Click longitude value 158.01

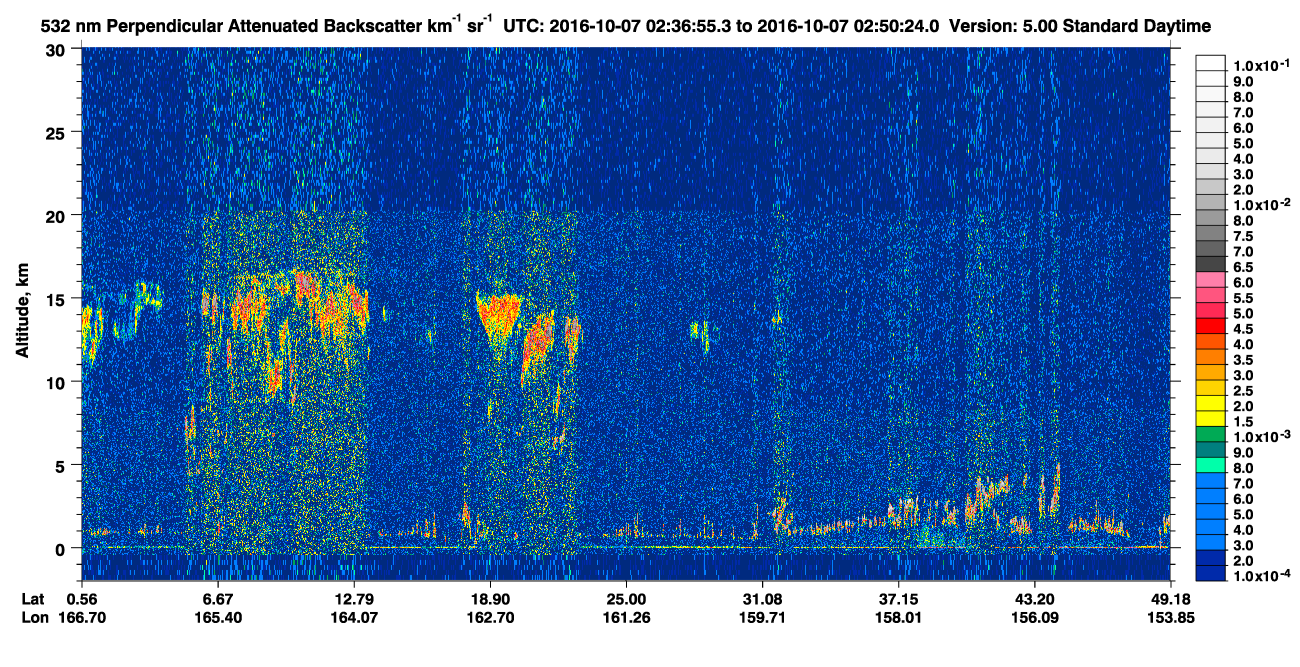pyautogui.click(x=898, y=617)
